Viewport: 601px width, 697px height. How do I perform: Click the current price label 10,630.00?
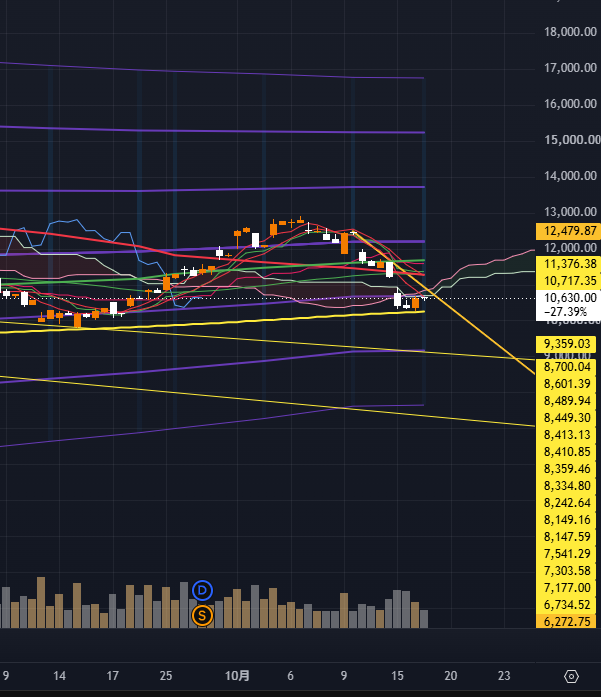(569, 297)
